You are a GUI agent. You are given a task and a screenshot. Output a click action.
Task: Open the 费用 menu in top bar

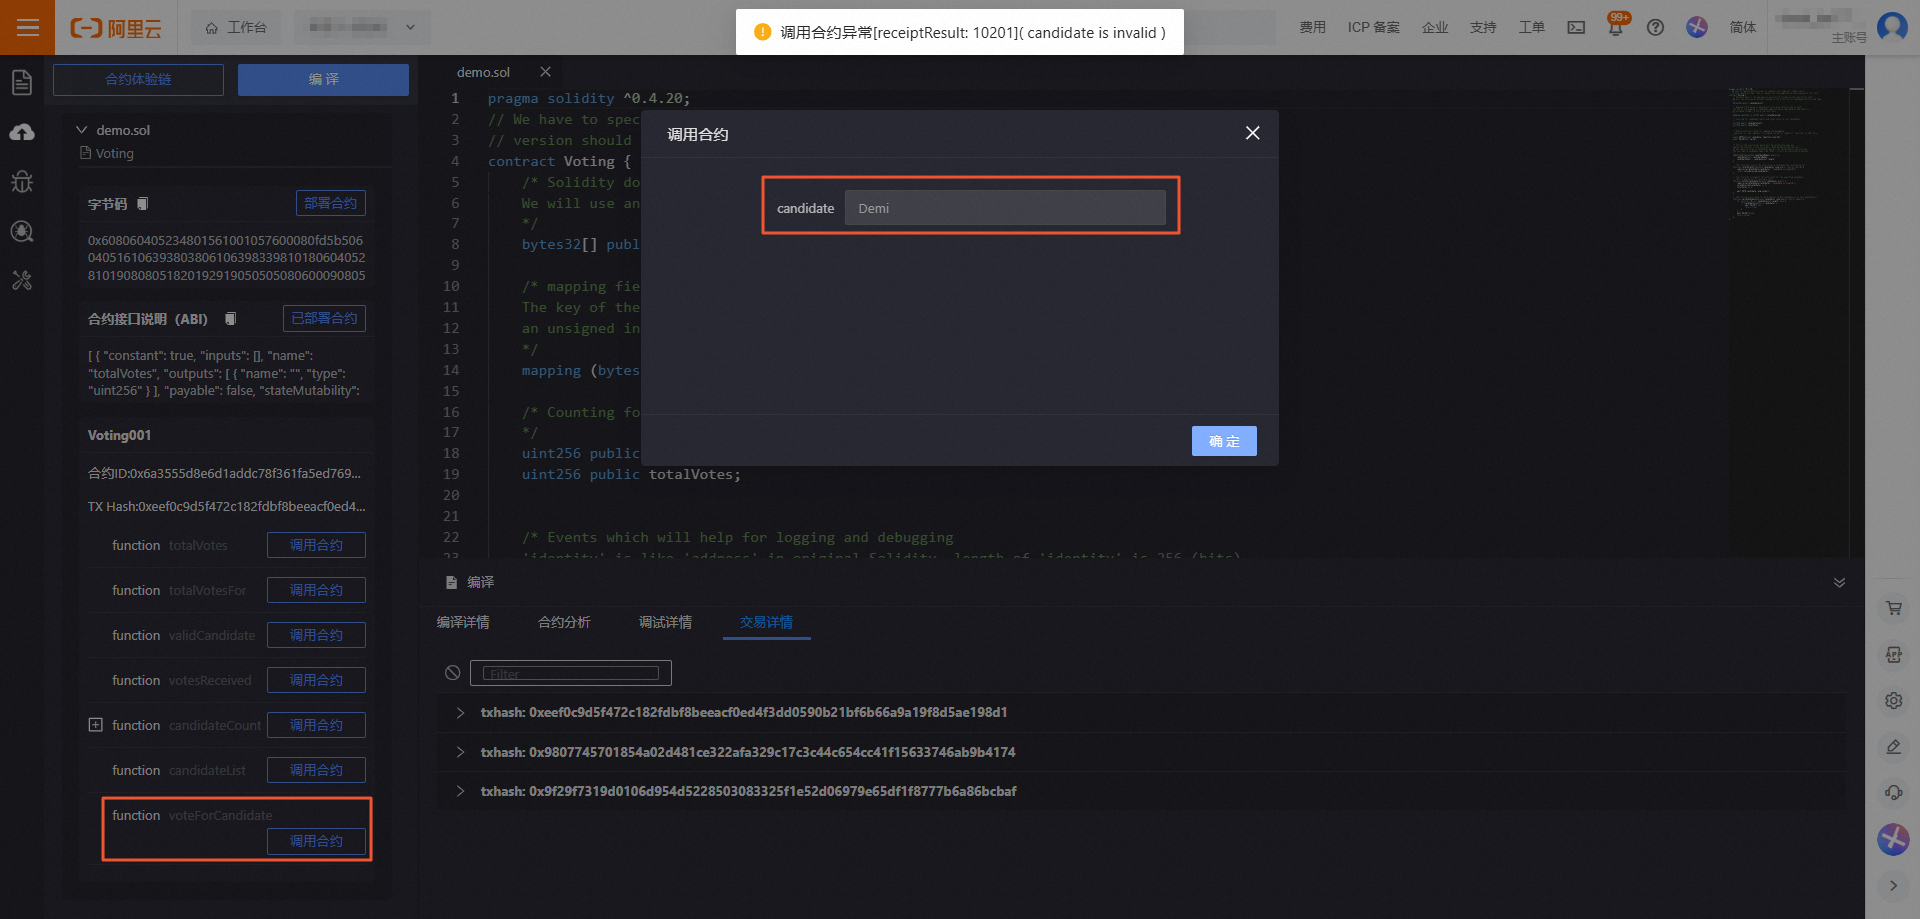point(1312,27)
